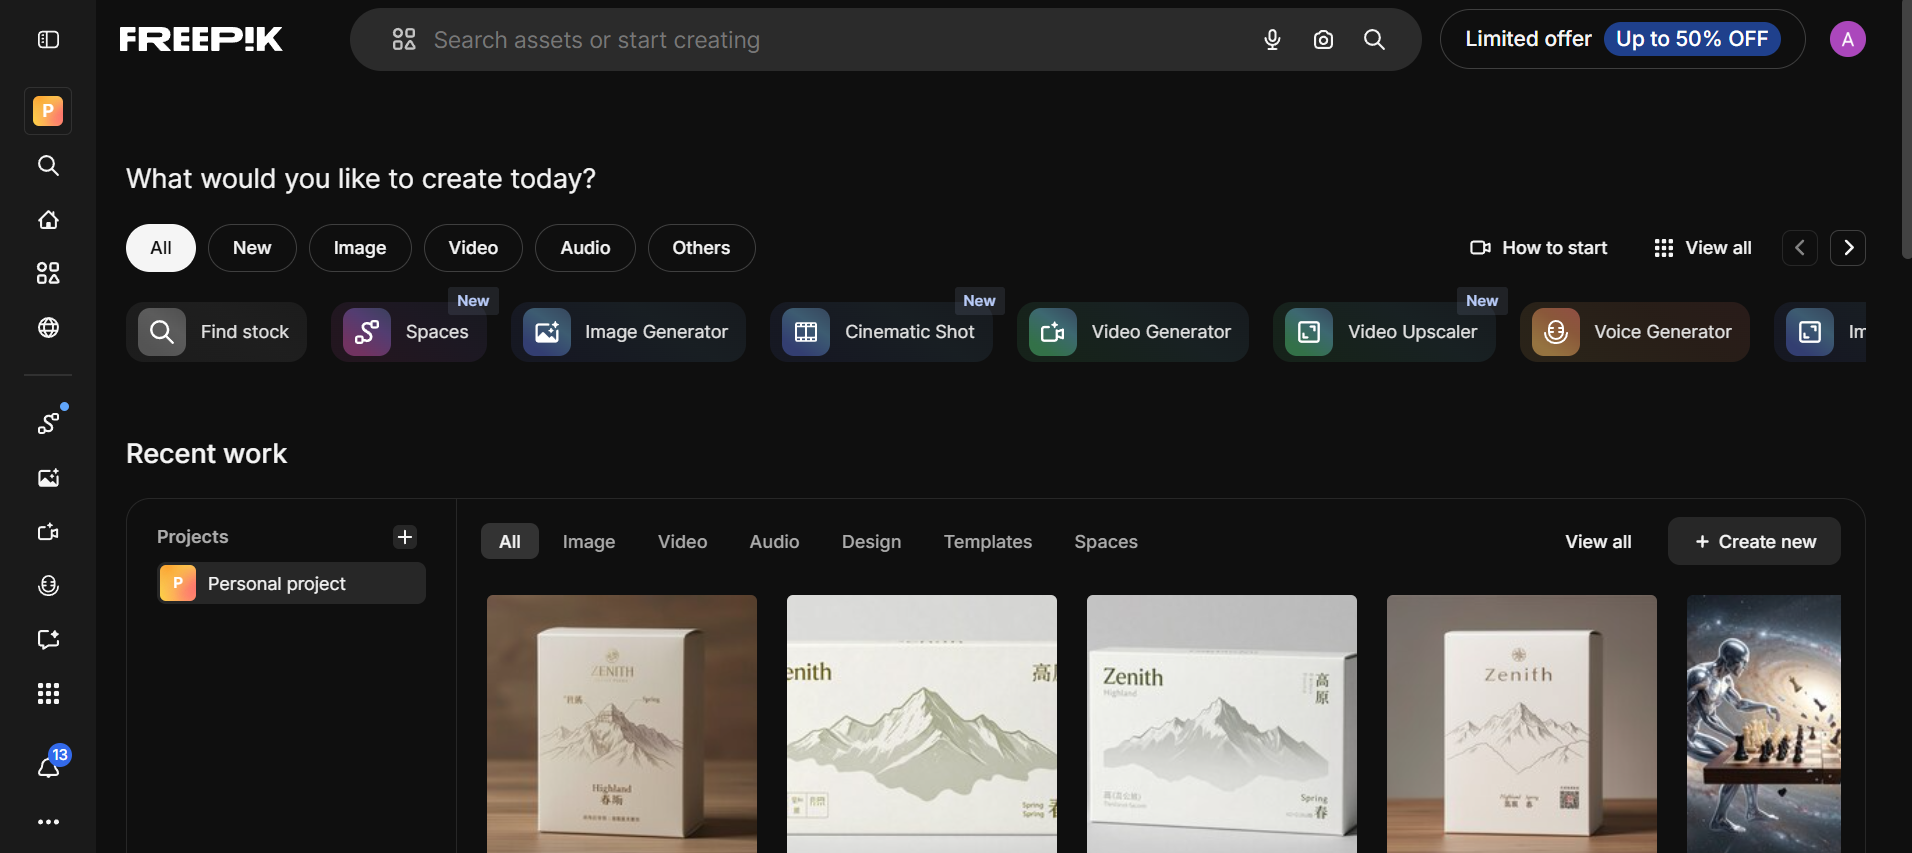
Task: Select the Others filter pill
Action: coord(701,248)
